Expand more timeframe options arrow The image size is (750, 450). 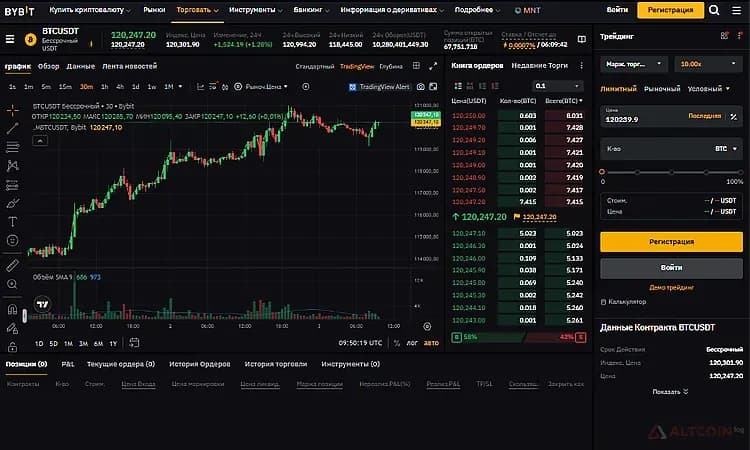click(180, 87)
